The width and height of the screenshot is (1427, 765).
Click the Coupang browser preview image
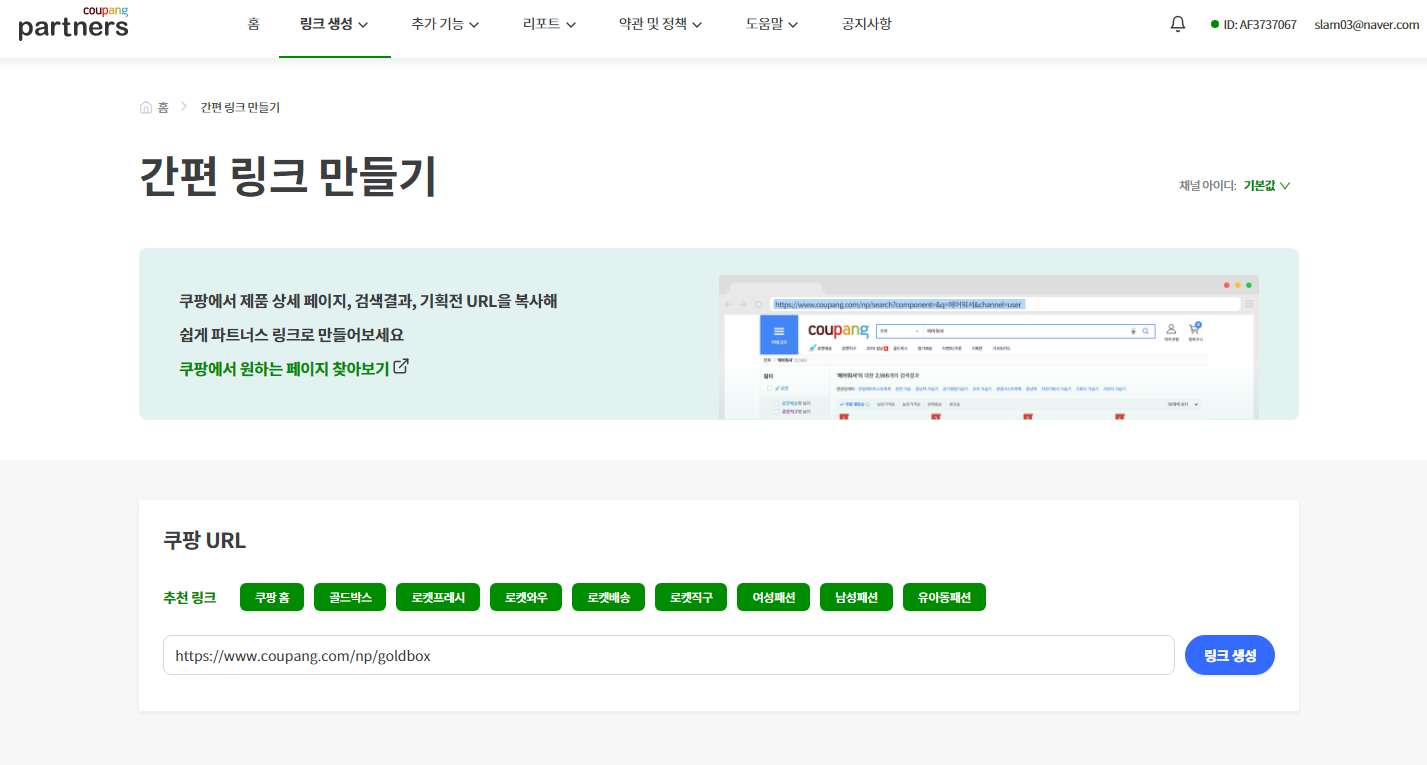(989, 347)
